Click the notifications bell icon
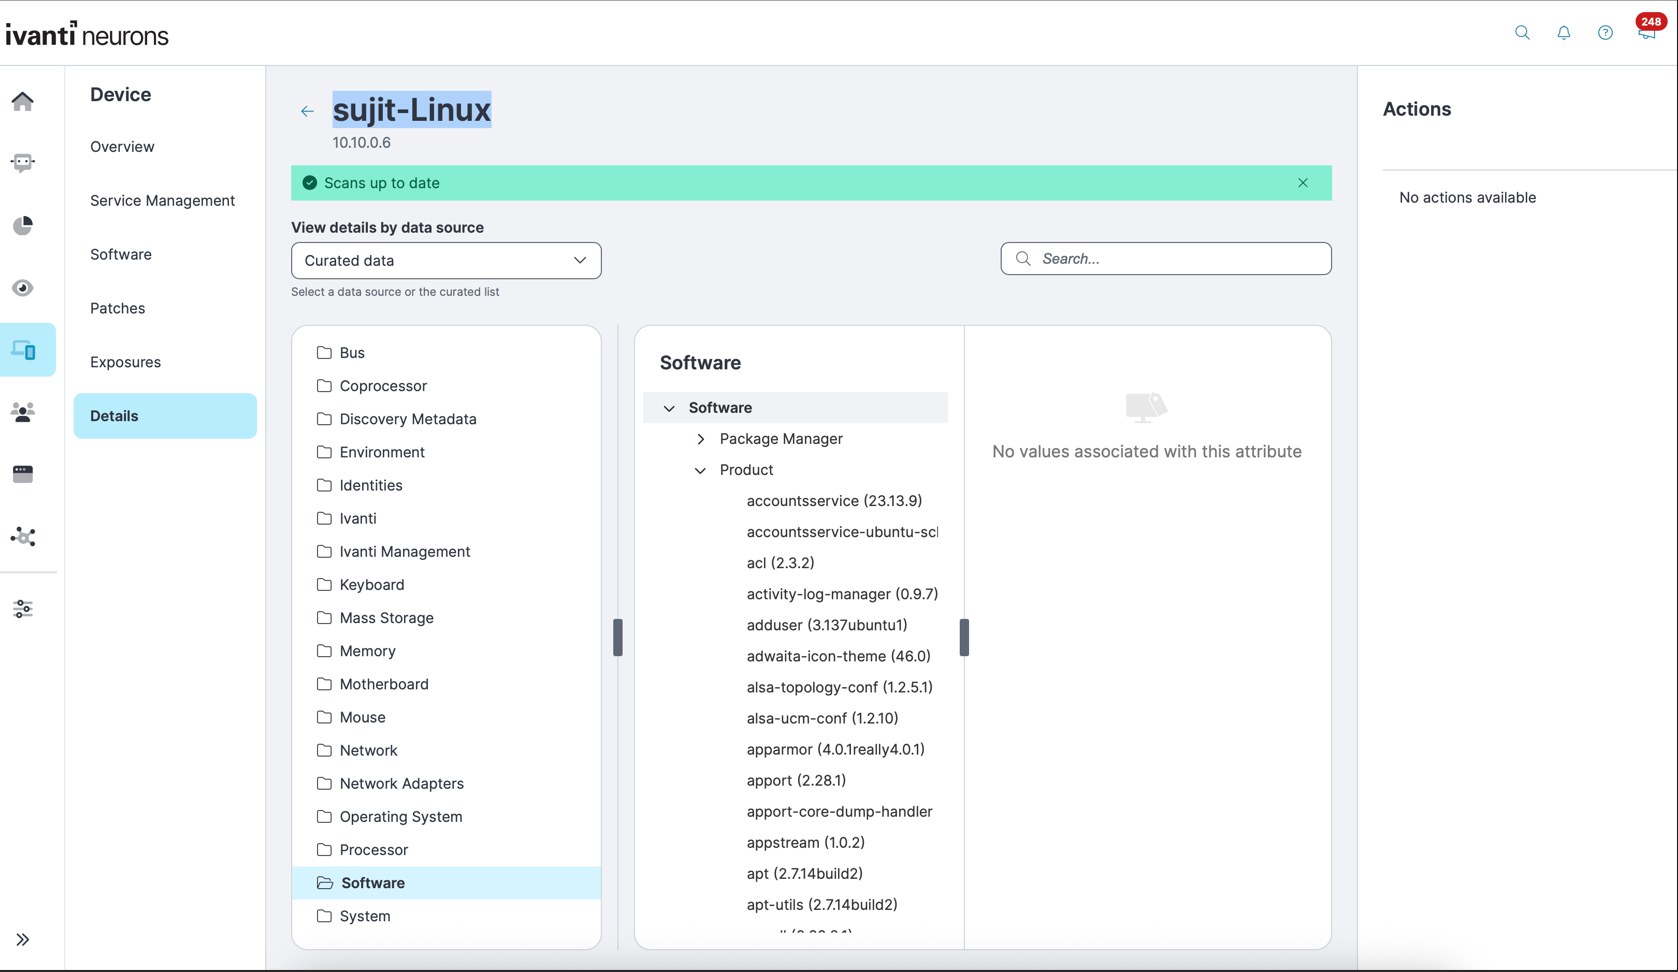Screen dimensions: 1678x972 click(x=1564, y=33)
